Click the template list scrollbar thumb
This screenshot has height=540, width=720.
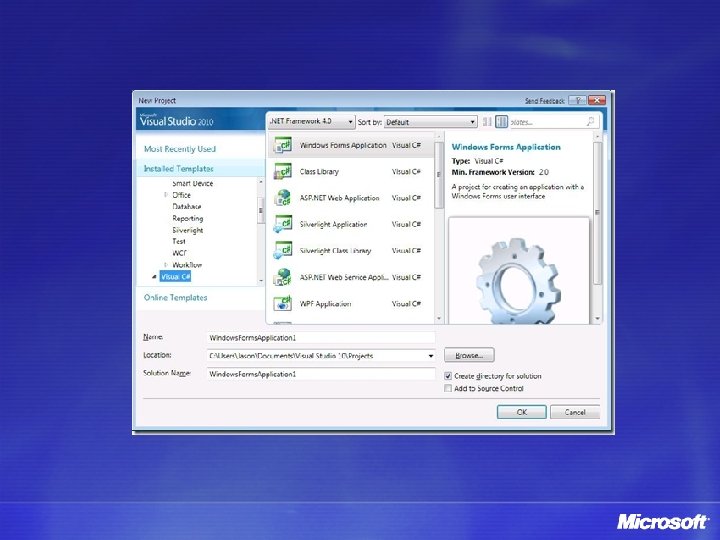(439, 174)
